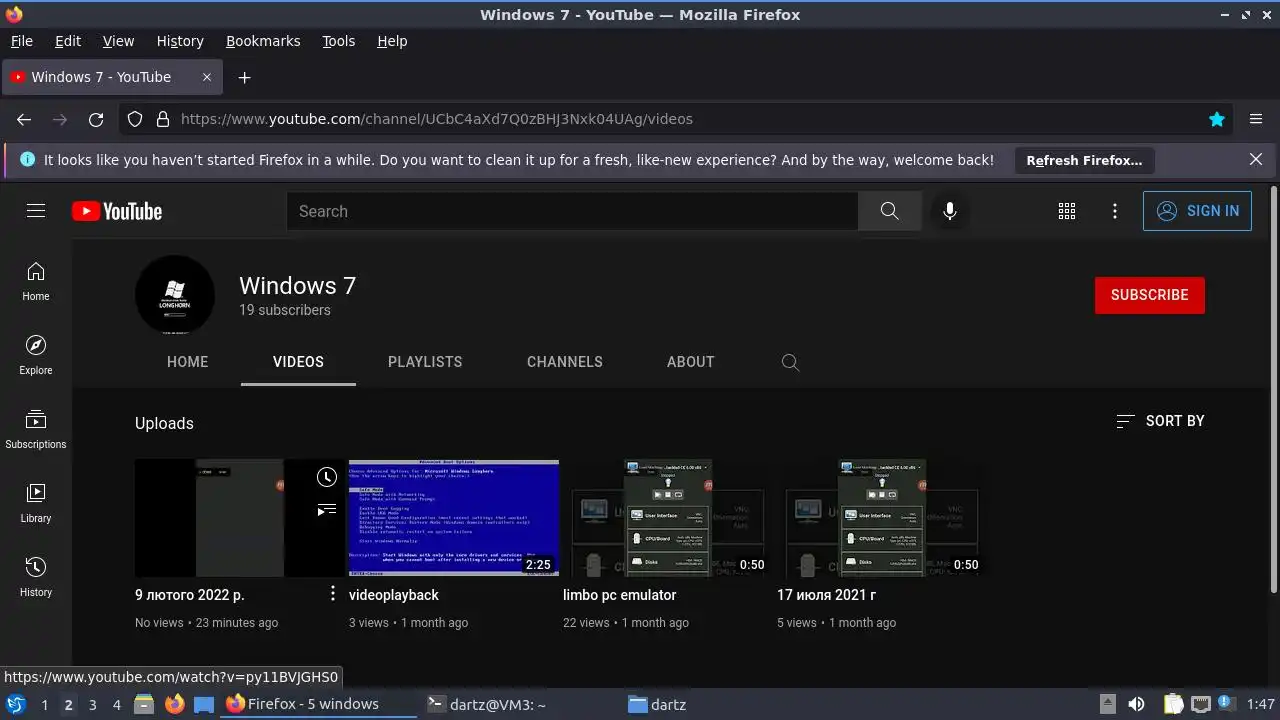Open the YouTube apps grid
1280x720 pixels.
tap(1067, 211)
